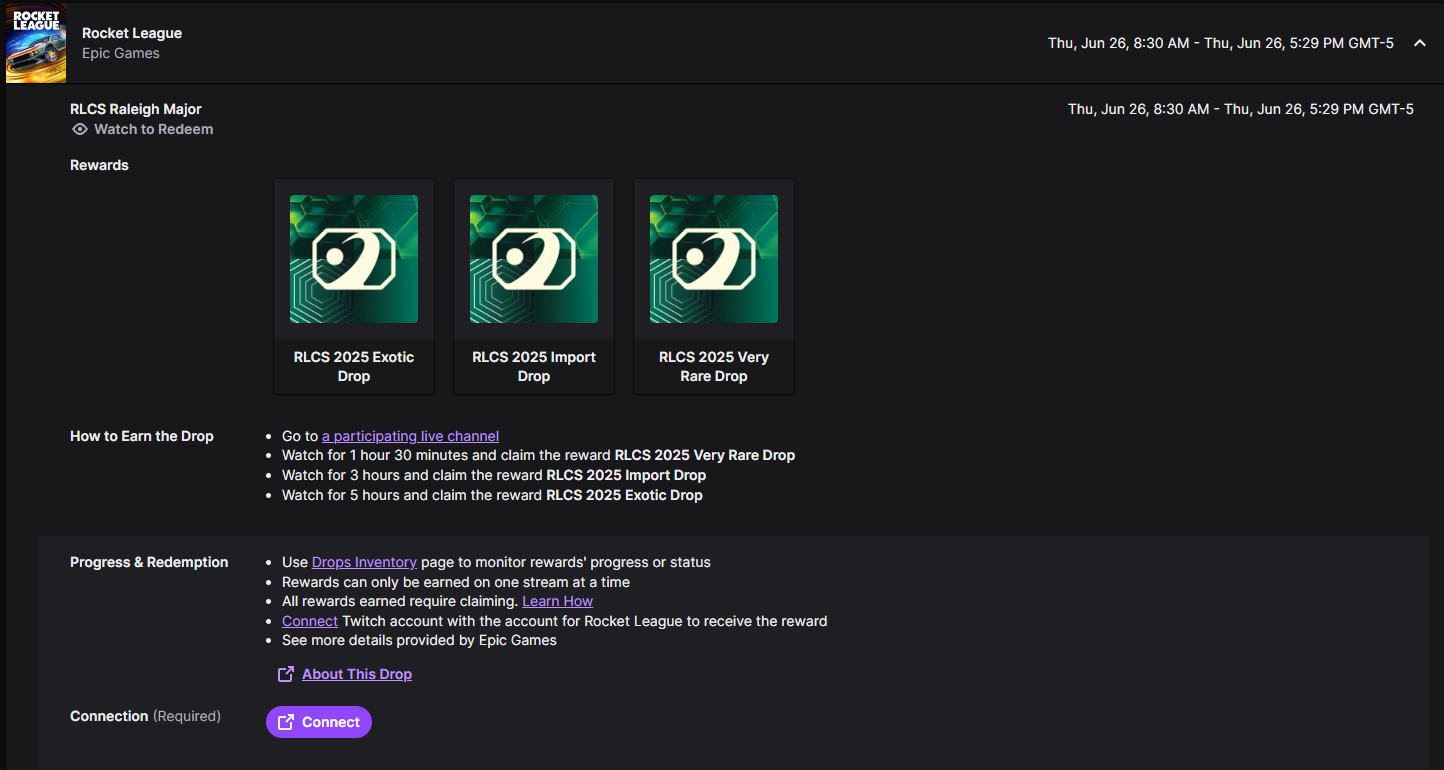The image size is (1444, 770).
Task: Click the purple Connect button
Action: click(x=319, y=722)
